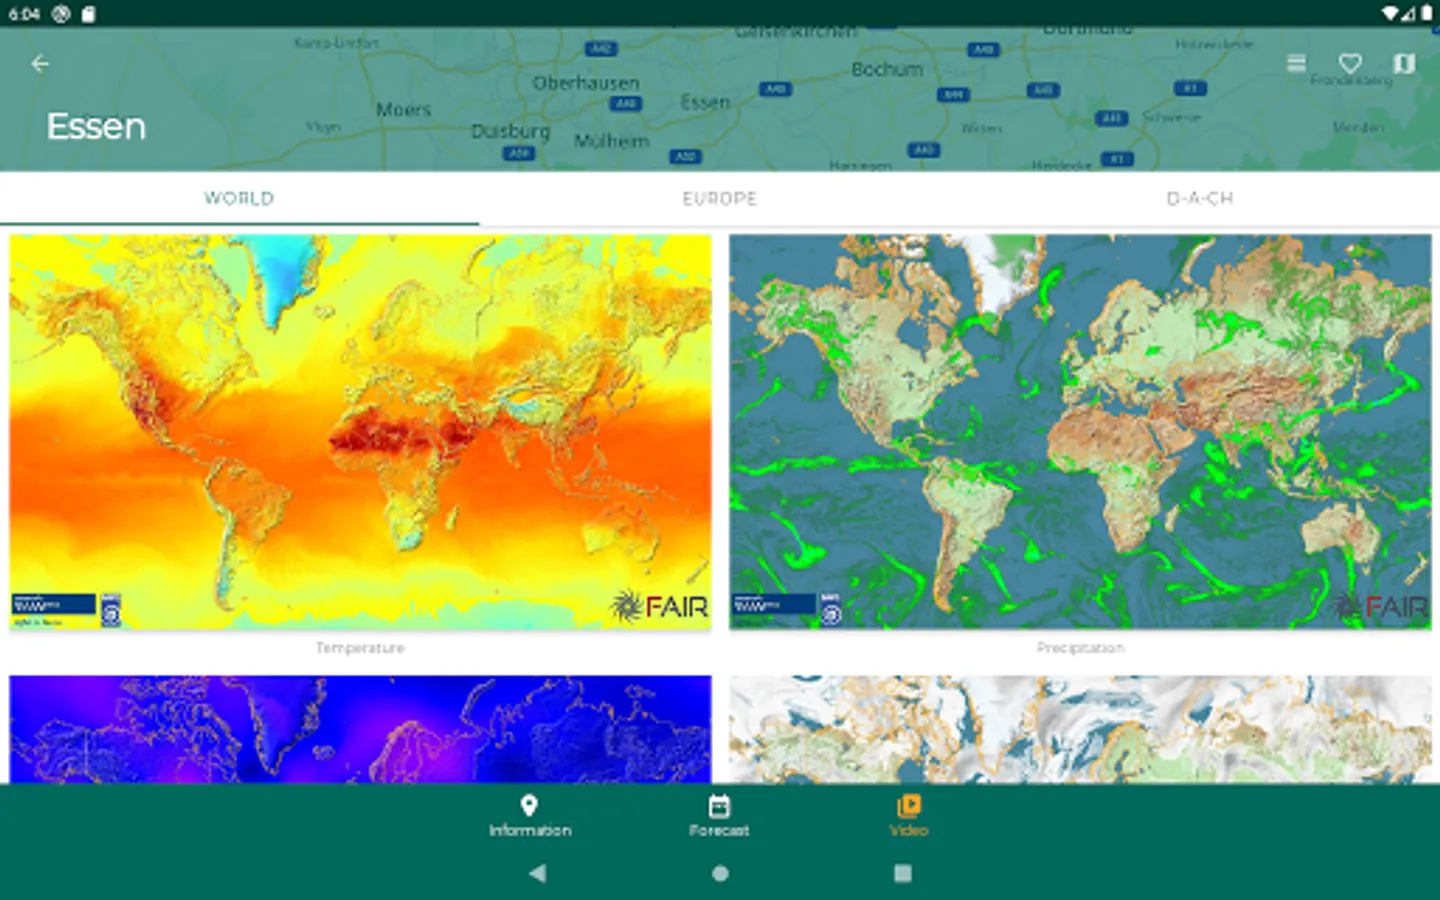Click Bochum on the header map
Viewport: 1440px width, 900px height.
(x=887, y=69)
